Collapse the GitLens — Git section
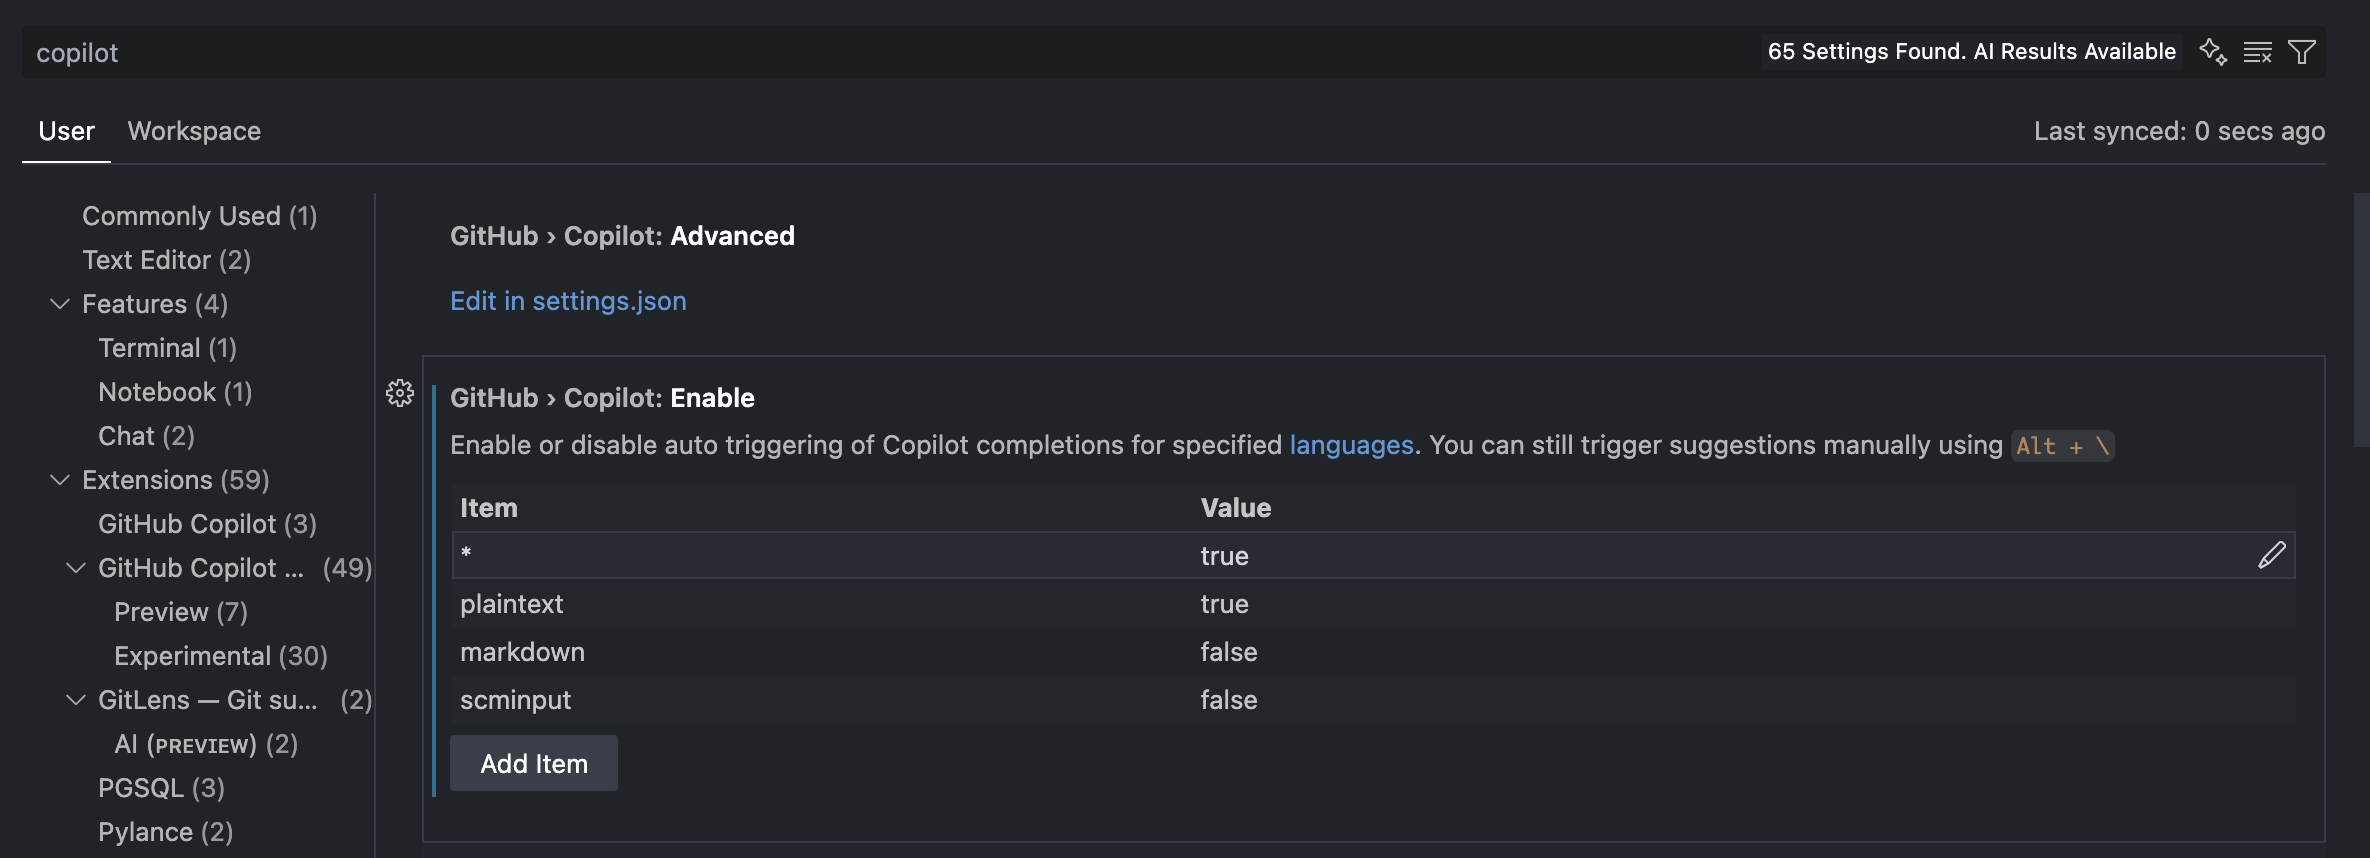The width and height of the screenshot is (2370, 858). tap(74, 699)
